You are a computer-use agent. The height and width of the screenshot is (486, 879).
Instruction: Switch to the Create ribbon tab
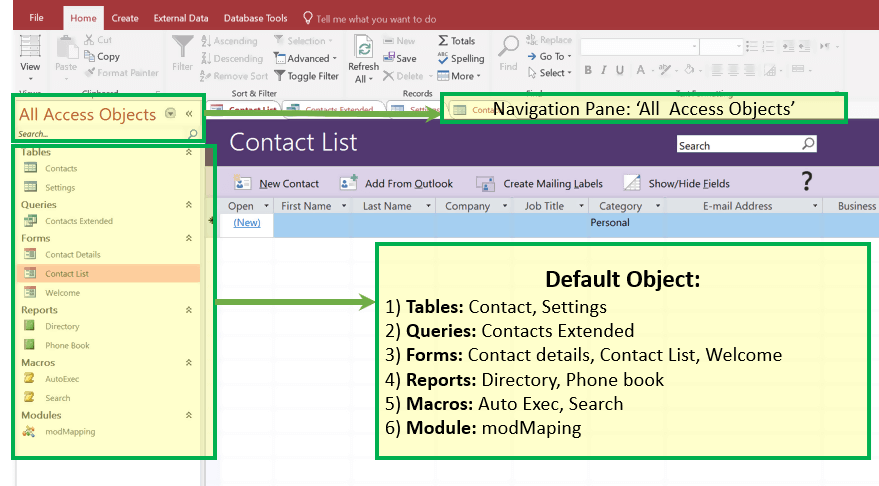pos(125,18)
